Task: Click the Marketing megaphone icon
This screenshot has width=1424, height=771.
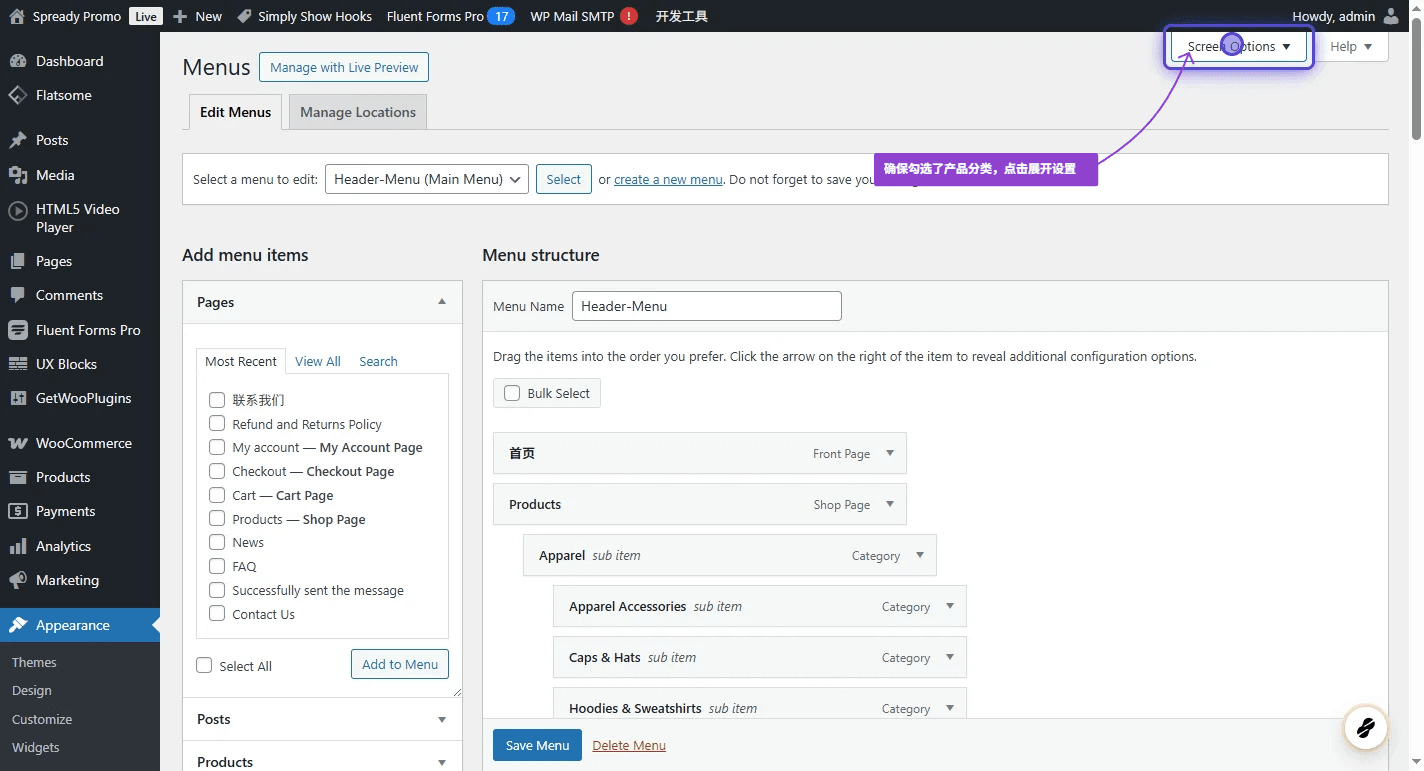Action: pos(17,580)
